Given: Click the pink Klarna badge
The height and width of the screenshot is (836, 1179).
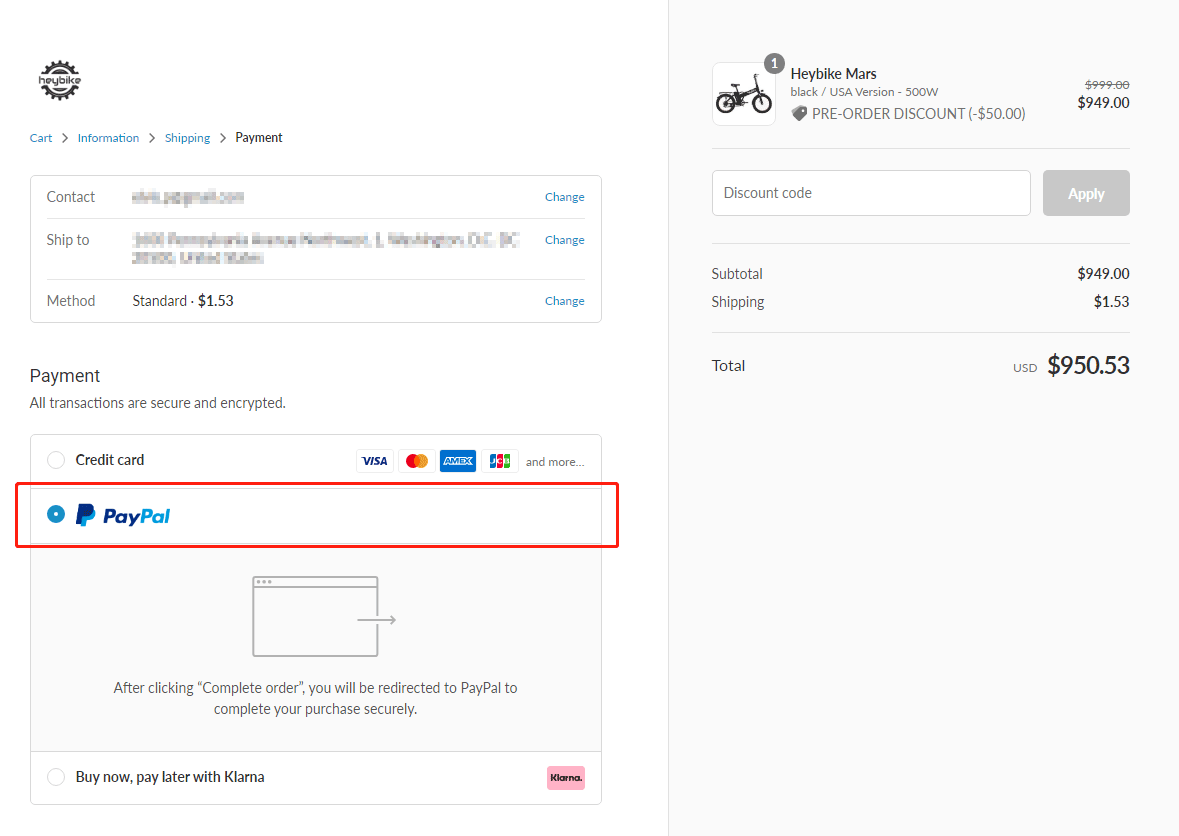Looking at the screenshot, I should point(566,777).
